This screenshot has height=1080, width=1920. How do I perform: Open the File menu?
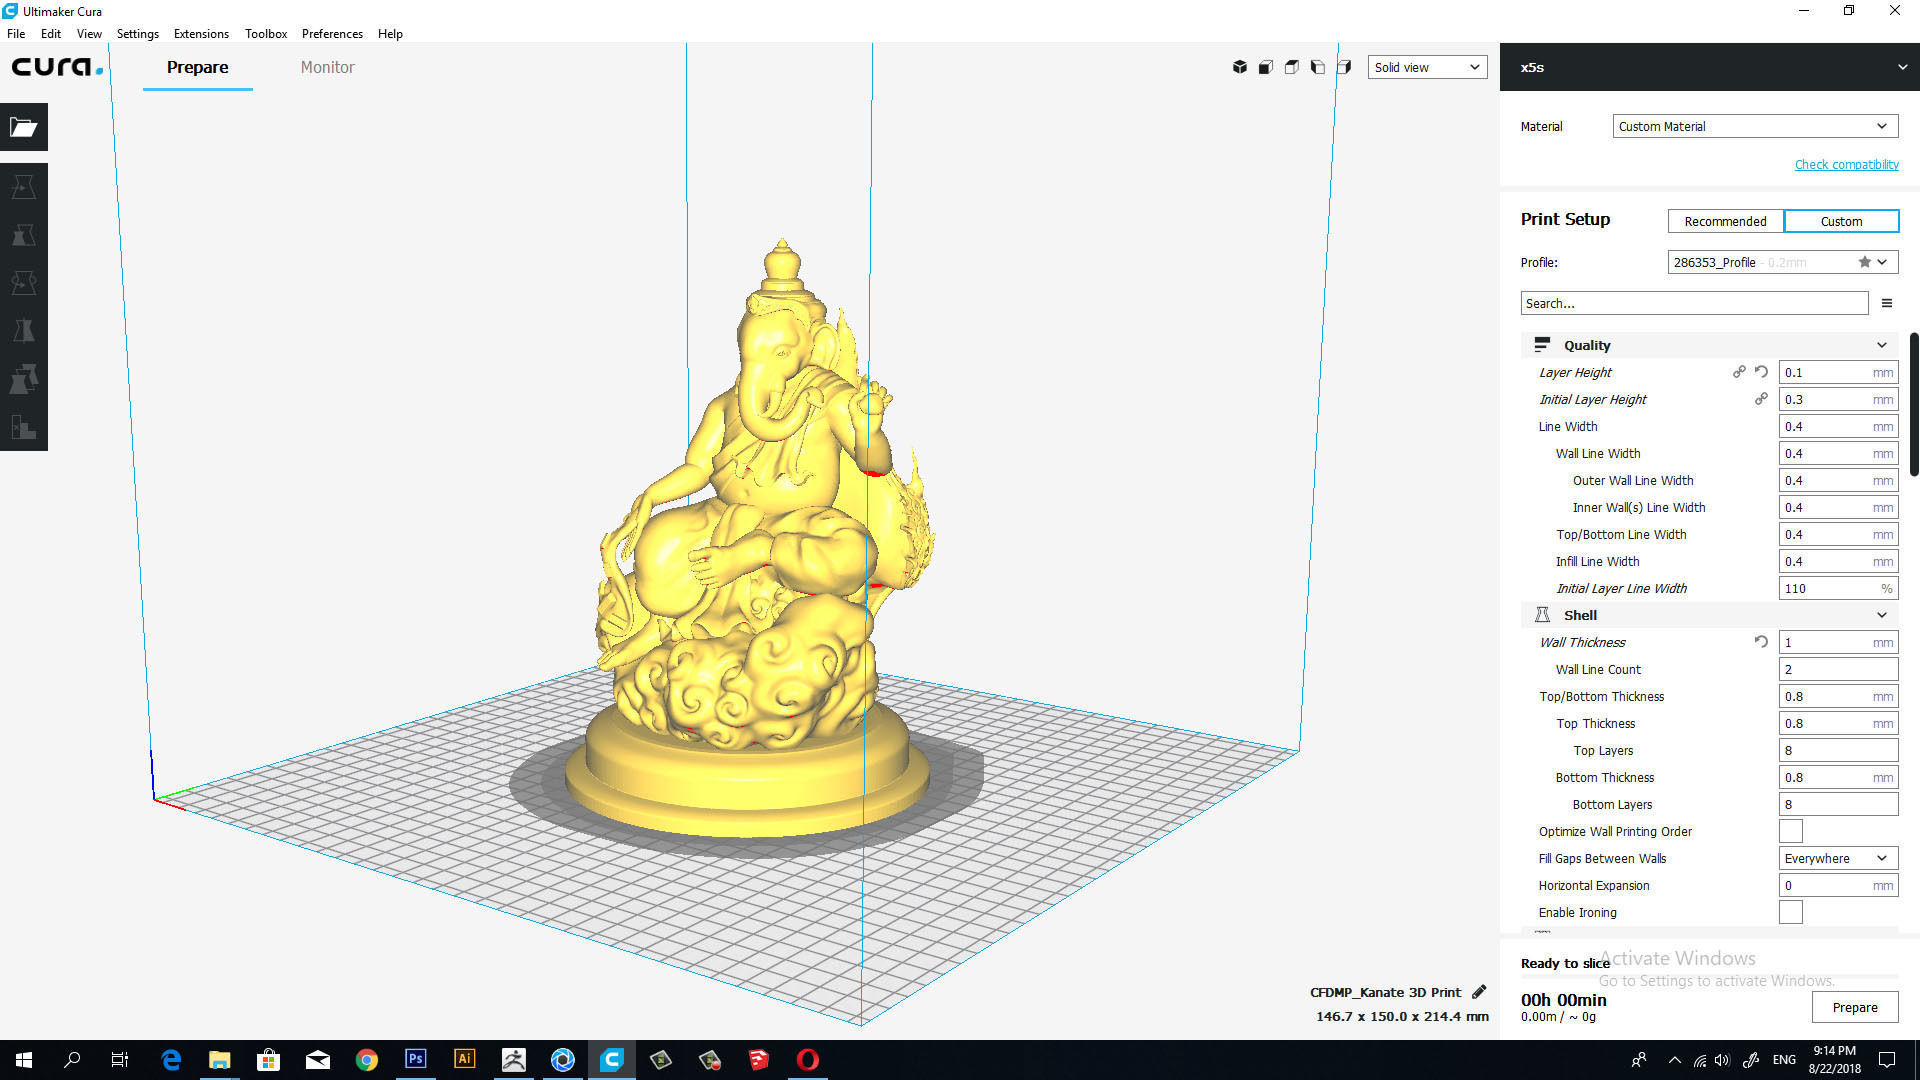click(16, 33)
